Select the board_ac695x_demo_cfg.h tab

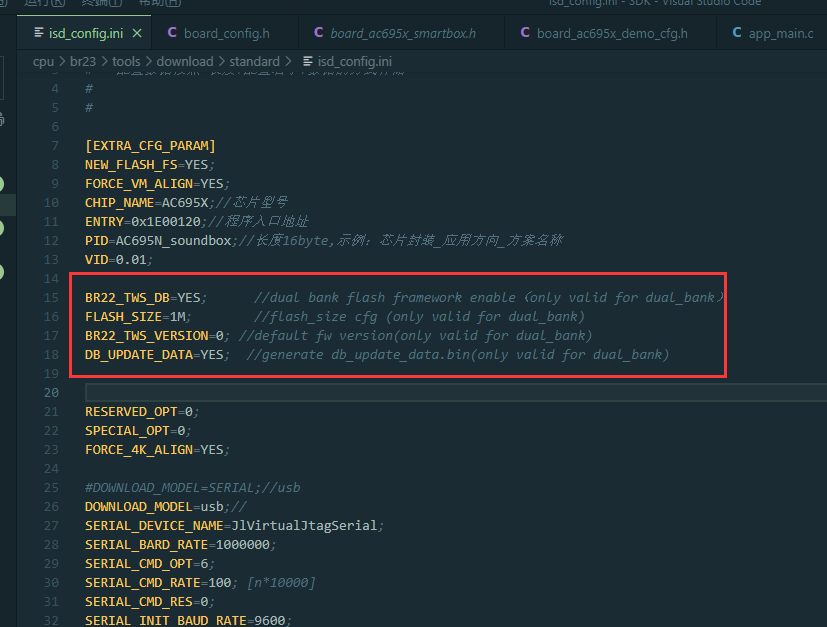pyautogui.click(x=610, y=33)
